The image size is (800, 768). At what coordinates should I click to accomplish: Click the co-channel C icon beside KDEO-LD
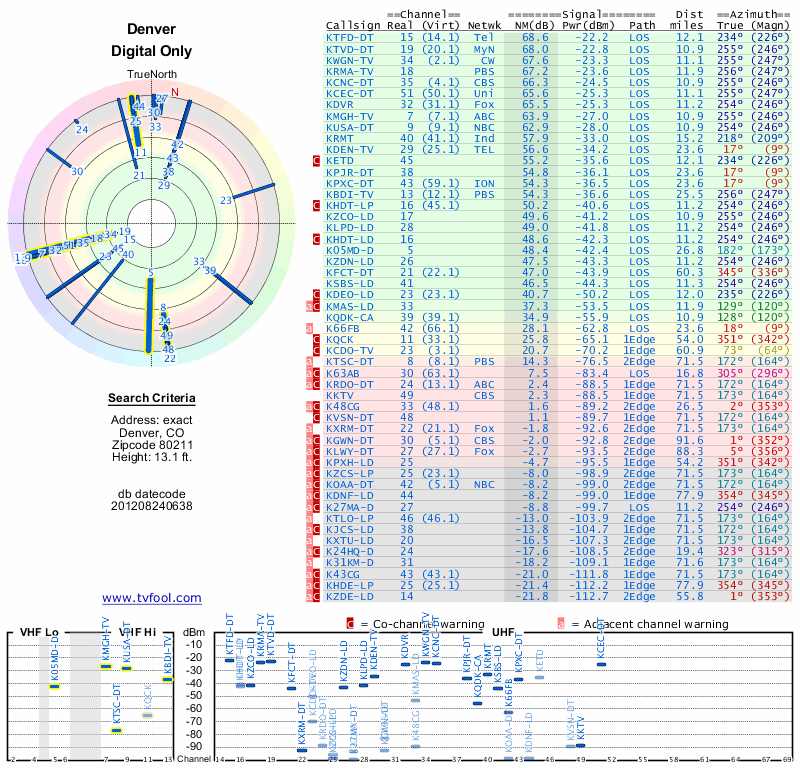316,294
